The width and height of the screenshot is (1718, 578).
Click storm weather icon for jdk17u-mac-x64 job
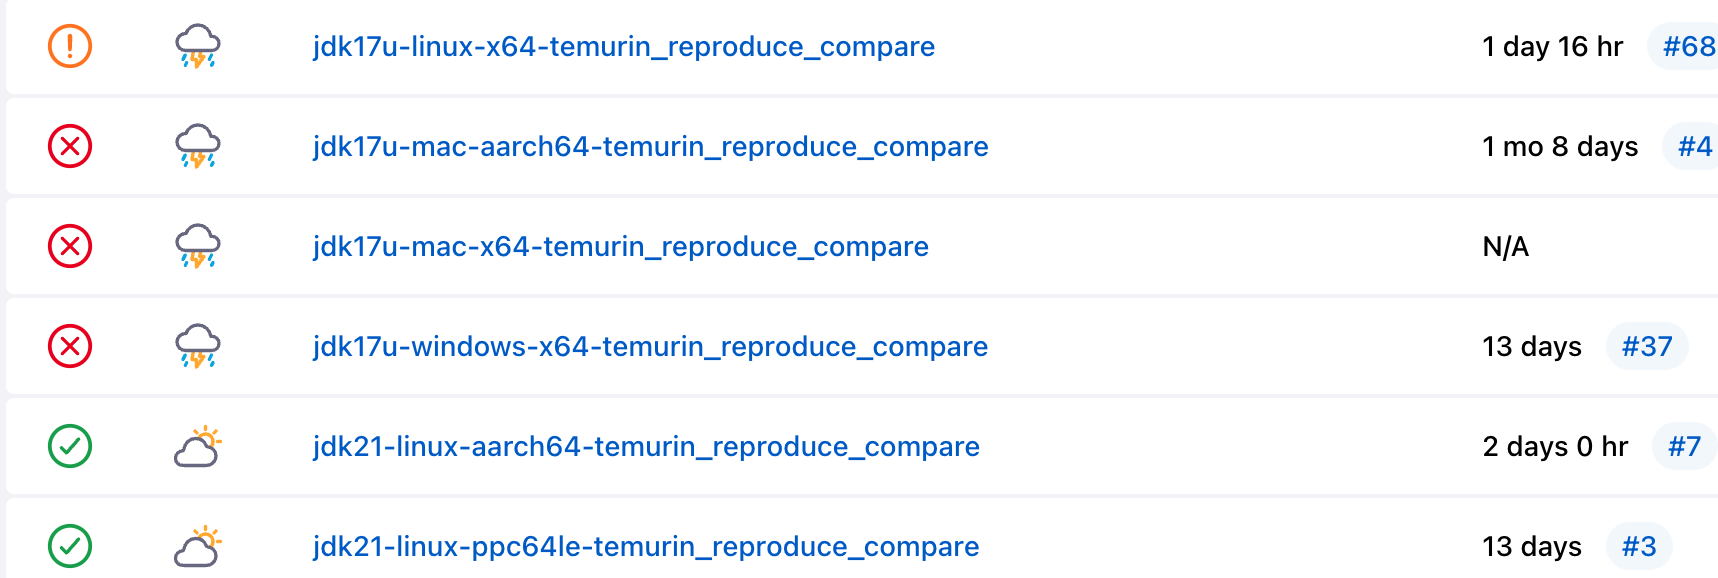pos(197,246)
